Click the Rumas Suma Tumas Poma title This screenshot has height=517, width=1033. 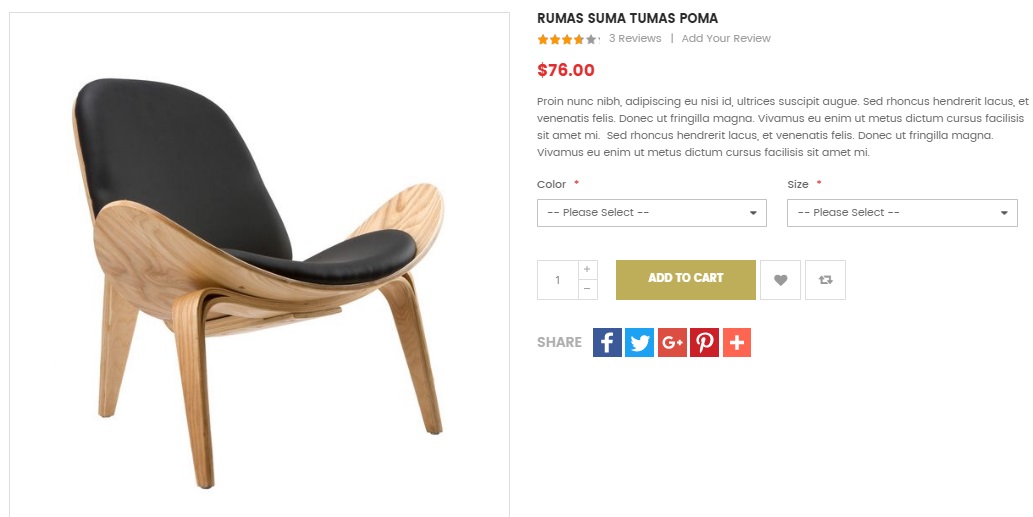627,18
